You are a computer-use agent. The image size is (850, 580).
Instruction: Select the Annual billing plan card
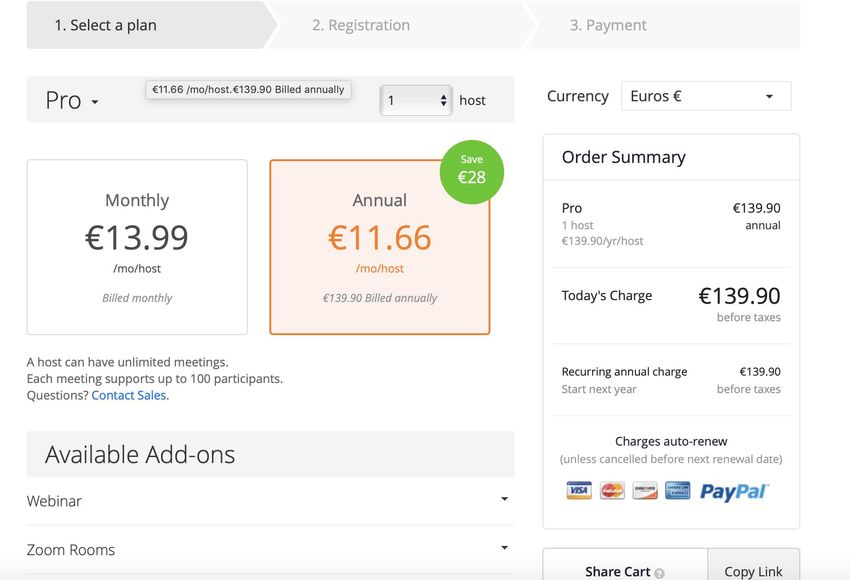[x=379, y=247]
